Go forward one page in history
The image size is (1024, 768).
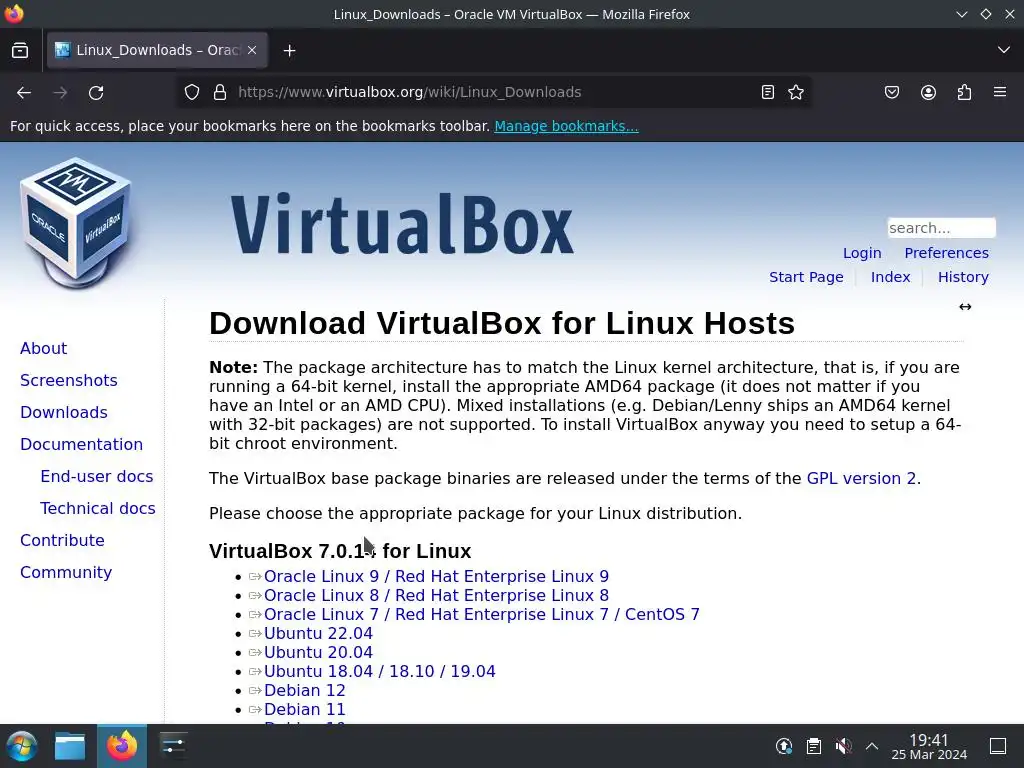click(60, 92)
